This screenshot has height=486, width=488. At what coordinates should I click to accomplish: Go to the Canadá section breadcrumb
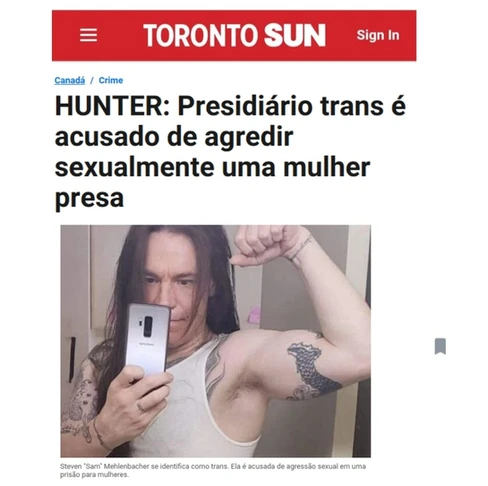pos(70,80)
